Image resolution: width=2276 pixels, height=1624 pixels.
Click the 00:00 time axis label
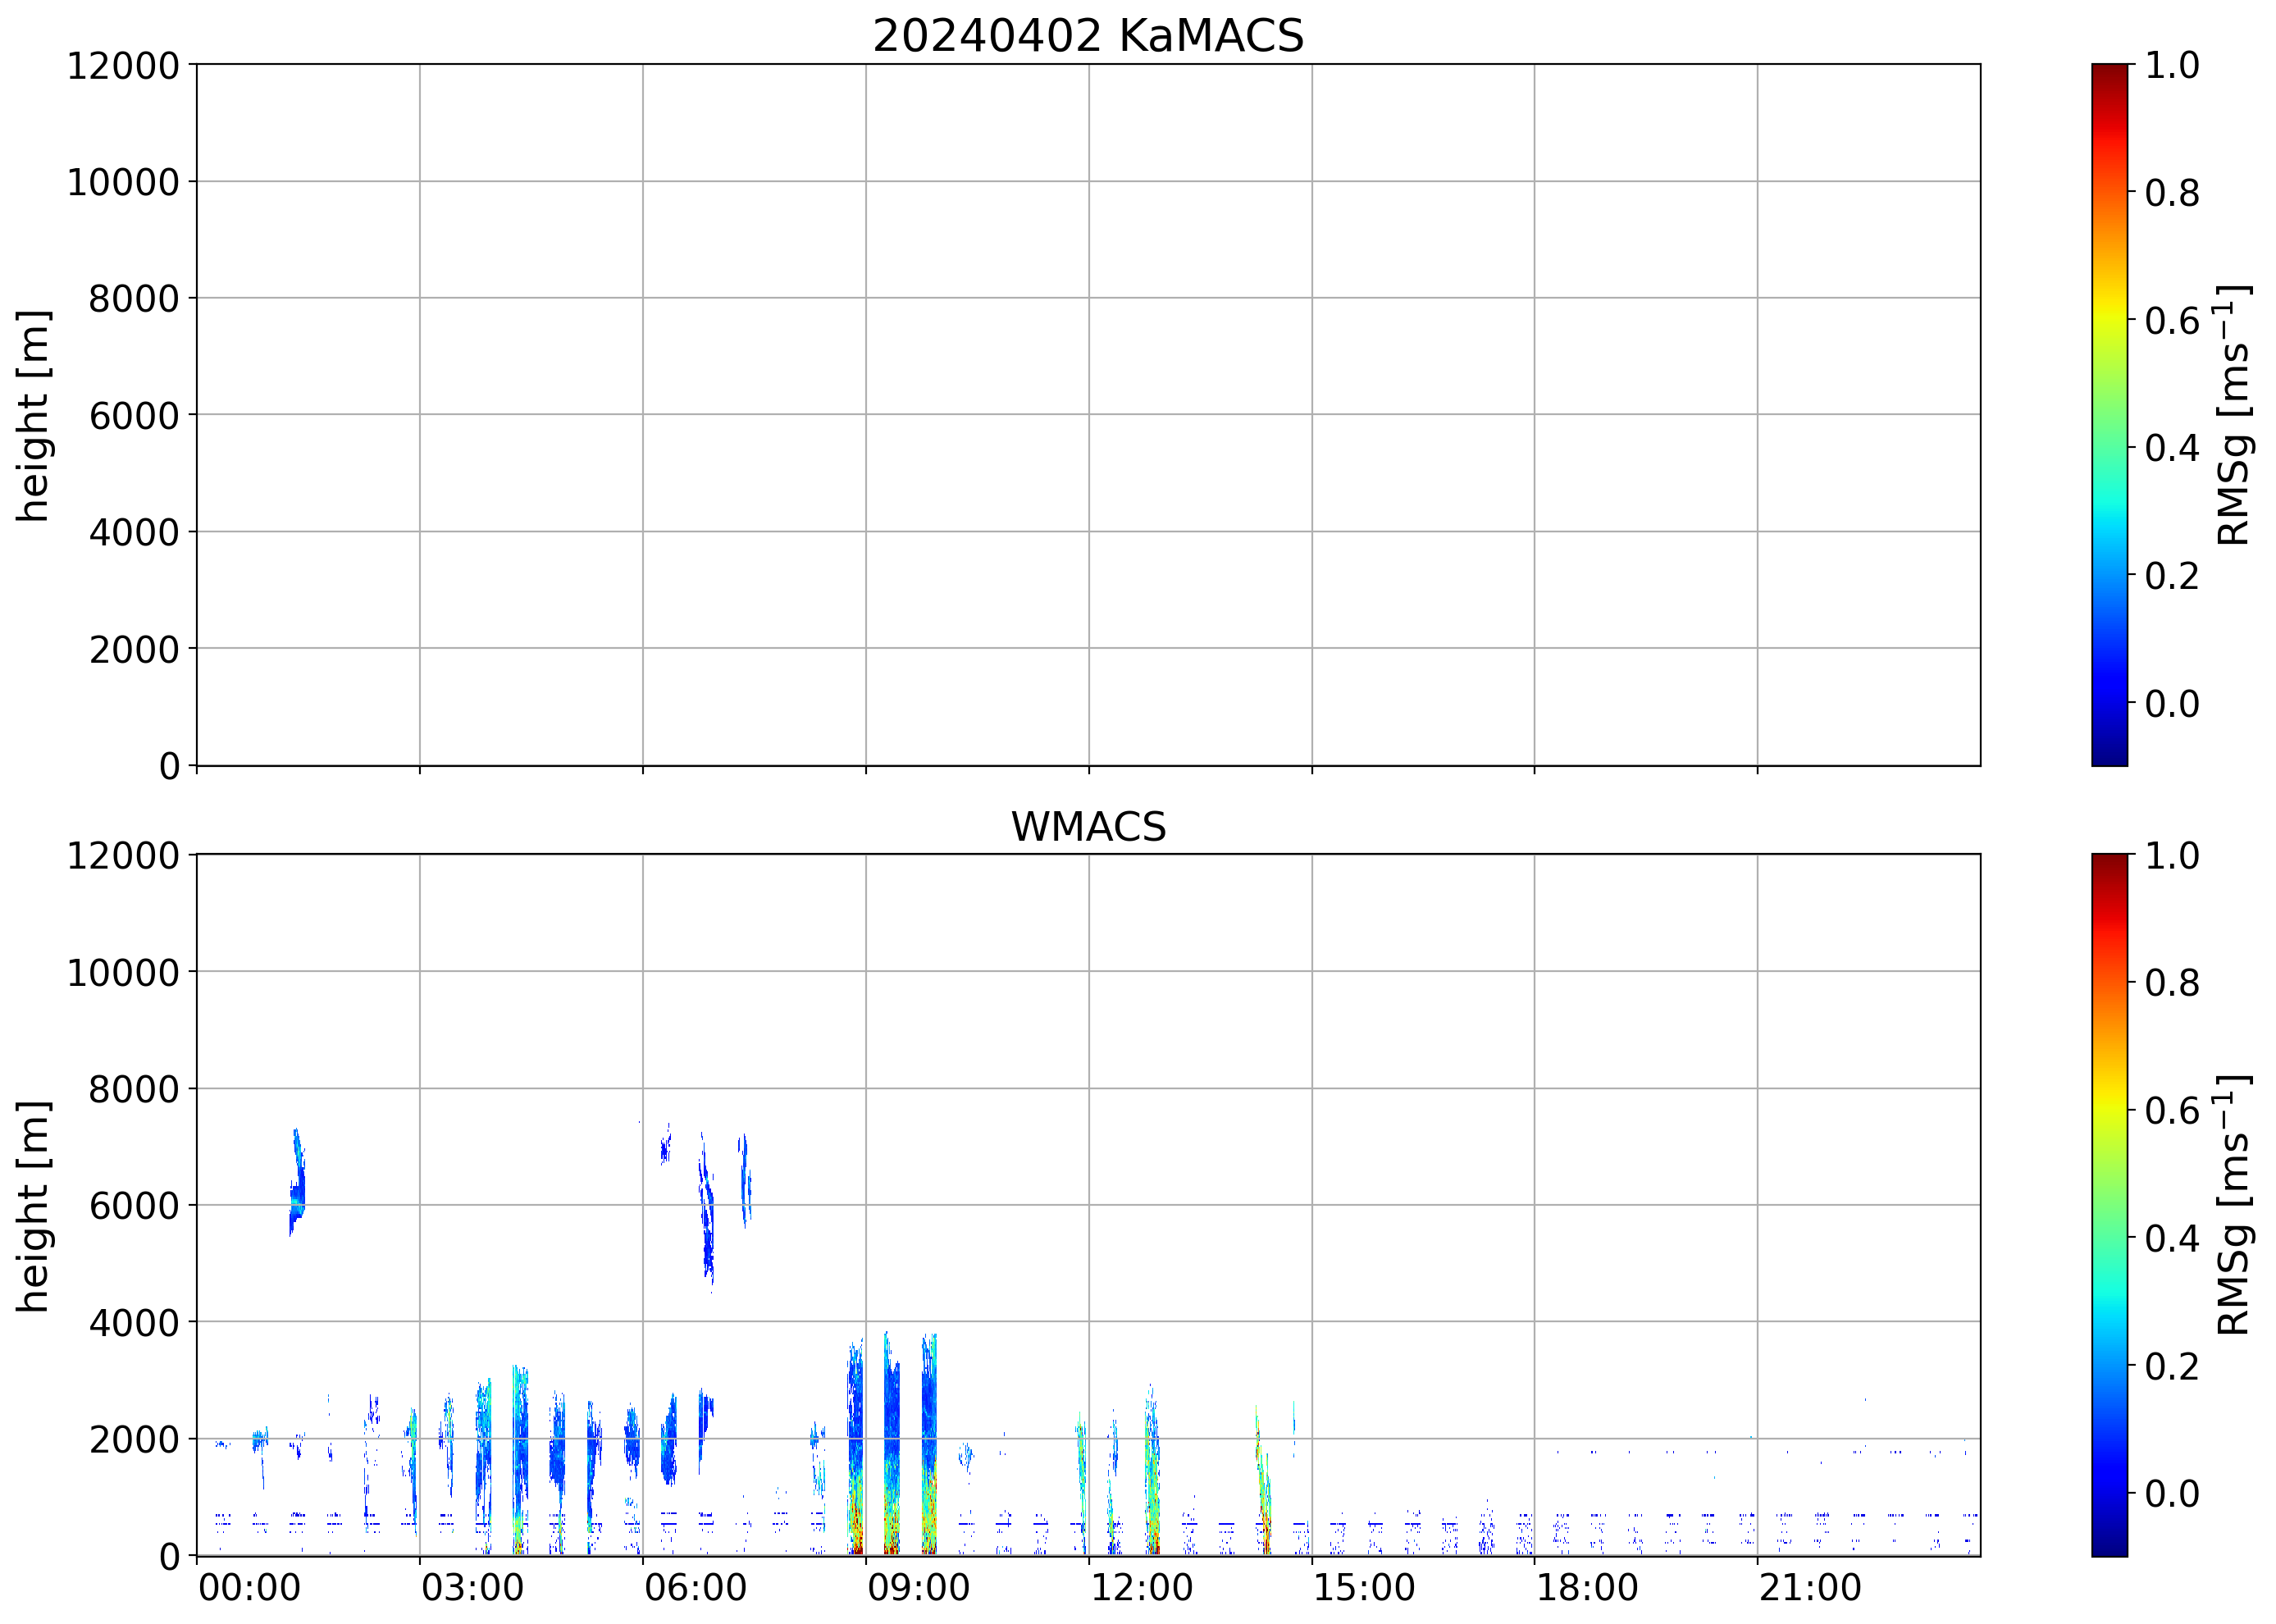click(x=249, y=1588)
